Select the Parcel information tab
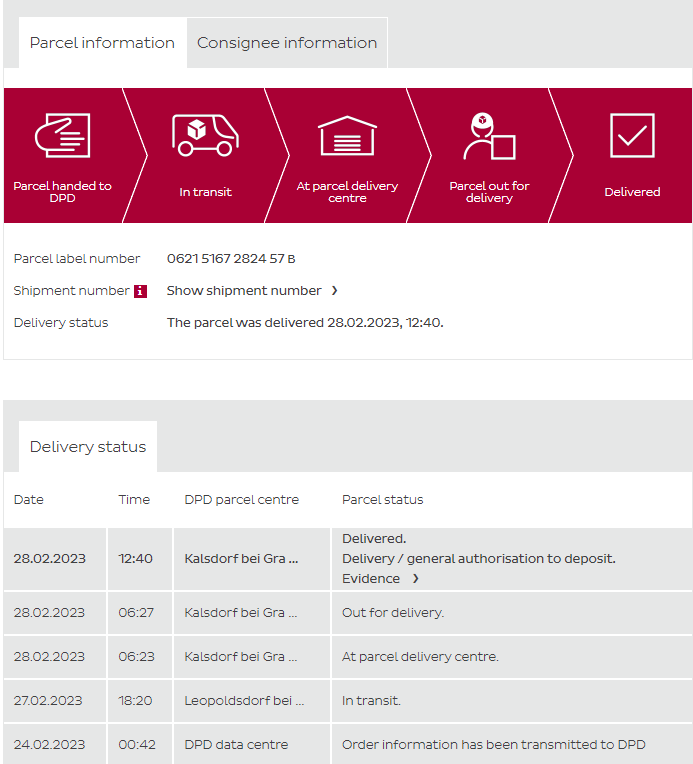 click(x=102, y=43)
